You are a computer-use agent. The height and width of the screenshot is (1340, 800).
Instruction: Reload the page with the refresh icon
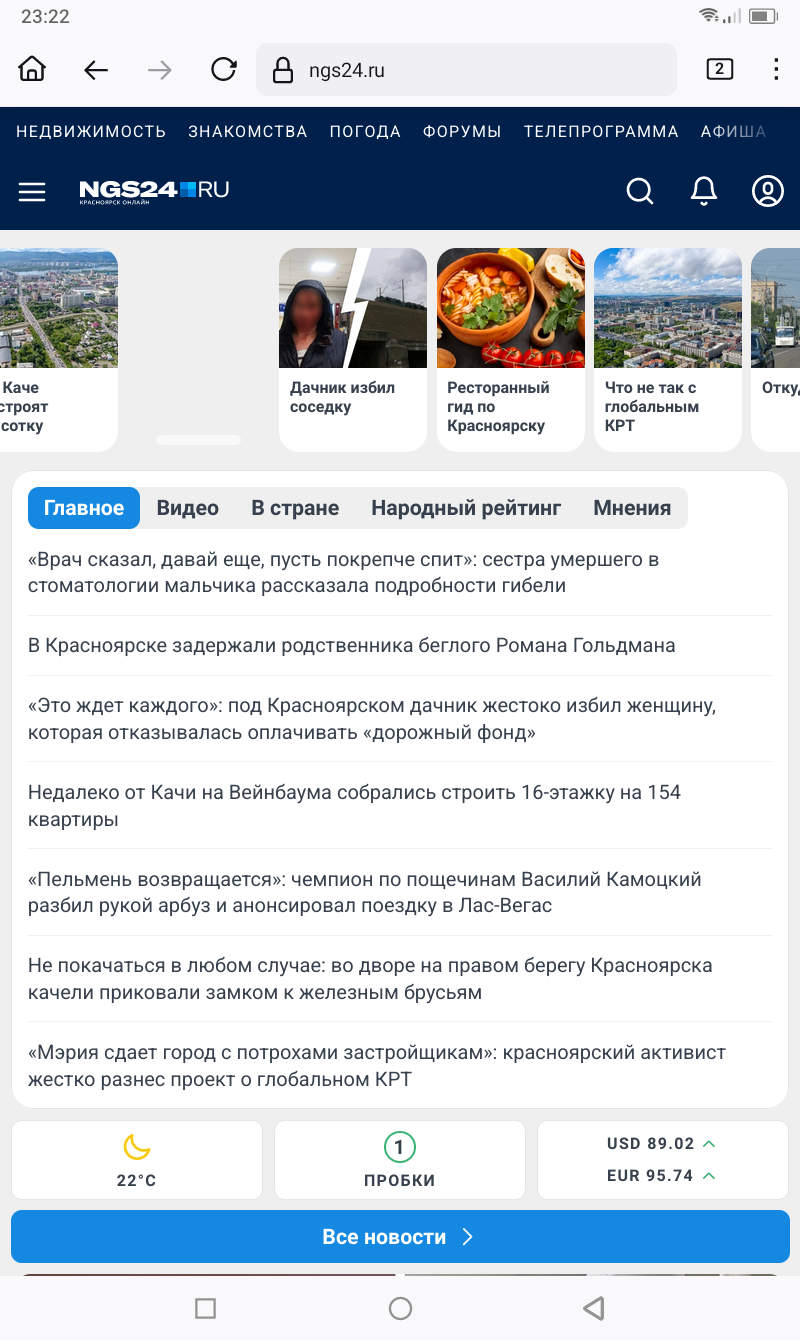tap(223, 70)
